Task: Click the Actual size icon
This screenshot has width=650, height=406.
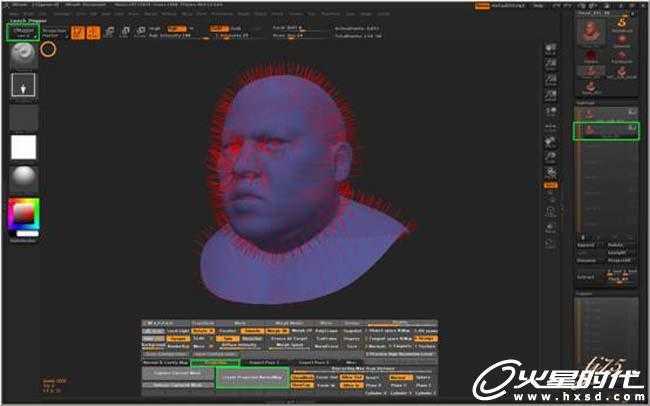Action: tap(551, 80)
